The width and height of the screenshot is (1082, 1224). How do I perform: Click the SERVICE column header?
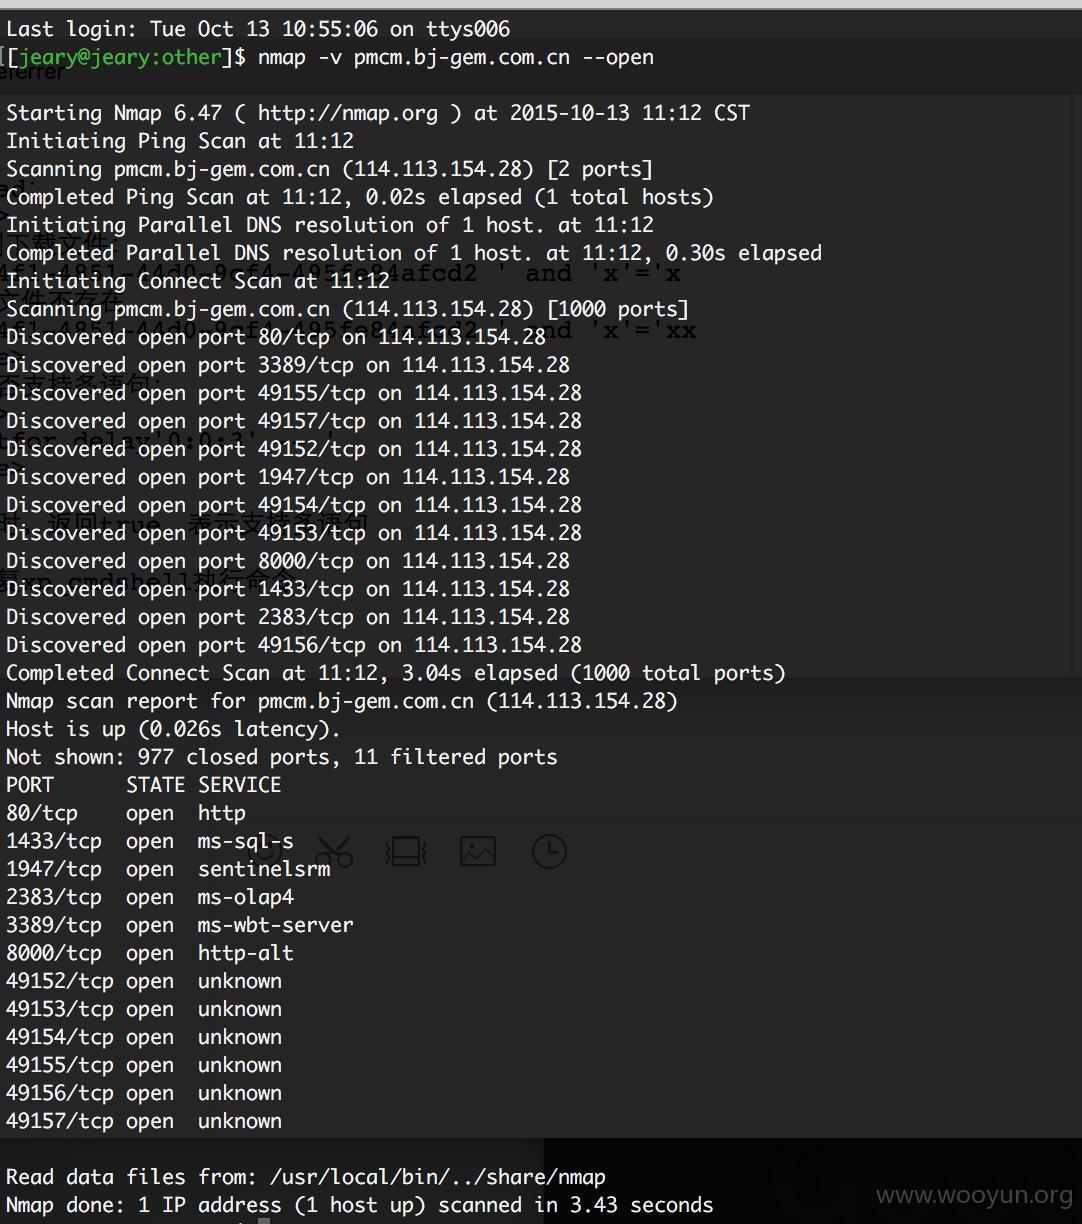(x=240, y=785)
